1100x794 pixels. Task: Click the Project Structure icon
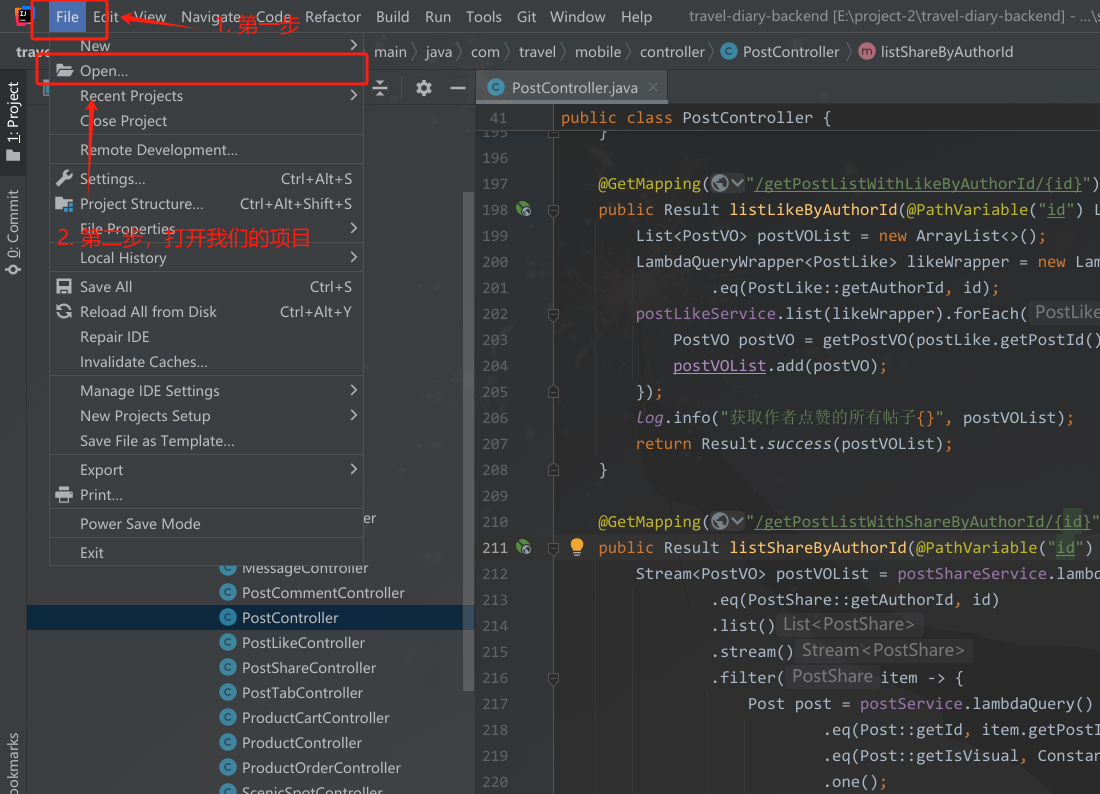(64, 203)
